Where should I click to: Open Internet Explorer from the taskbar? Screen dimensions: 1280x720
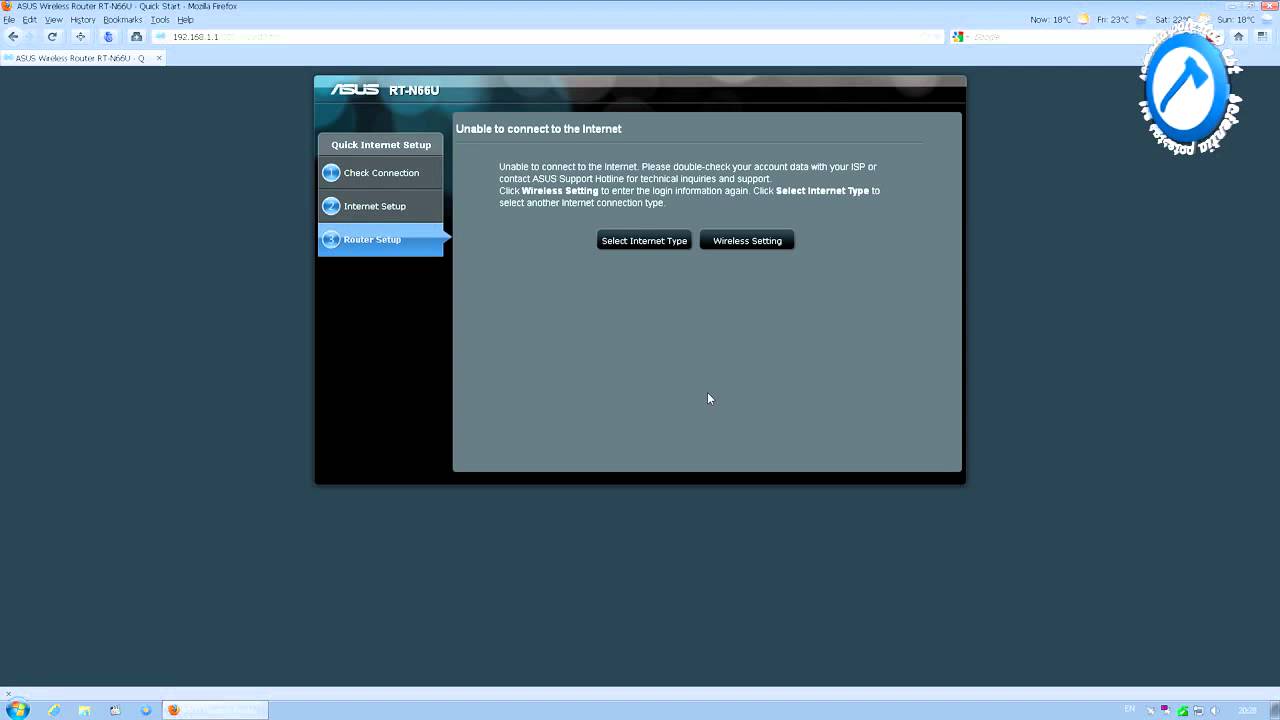click(54, 710)
